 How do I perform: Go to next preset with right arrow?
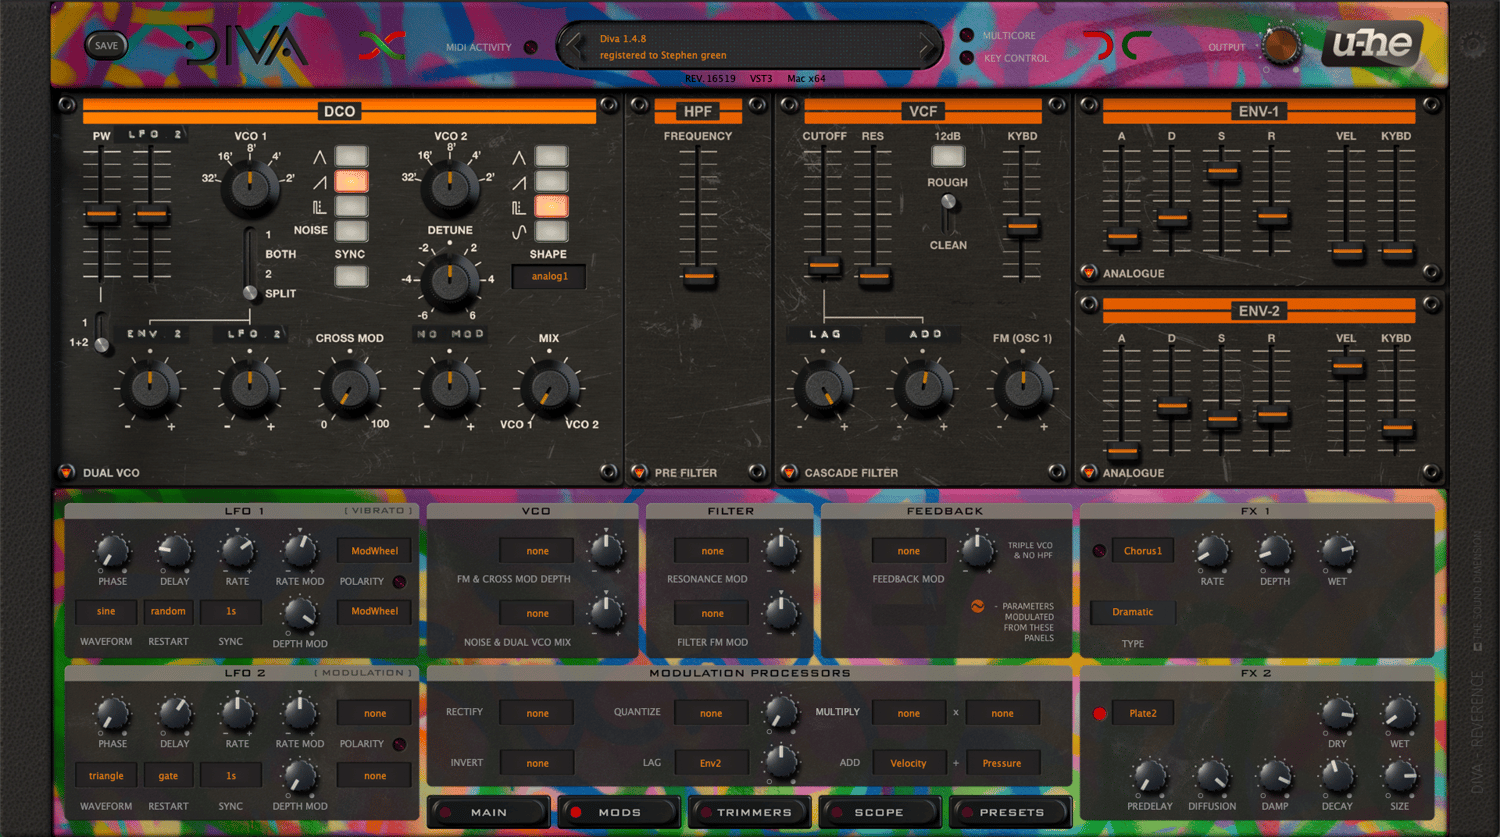pyautogui.click(x=928, y=45)
